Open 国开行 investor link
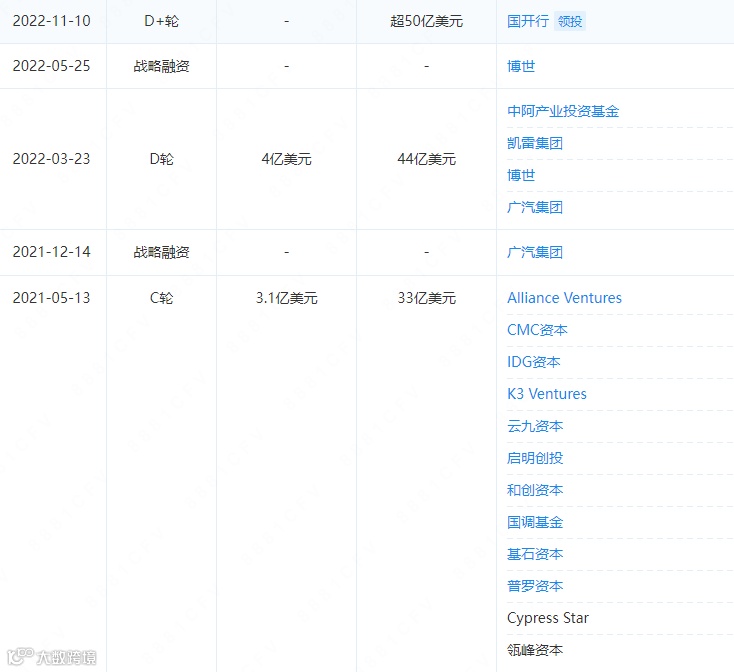Image resolution: width=734 pixels, height=672 pixels. pyautogui.click(x=528, y=21)
